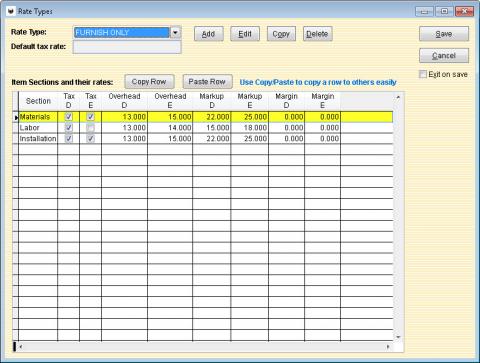The height and width of the screenshot is (363, 480).
Task: Toggle Tax D checkbox for Installation
Action: coord(69,138)
